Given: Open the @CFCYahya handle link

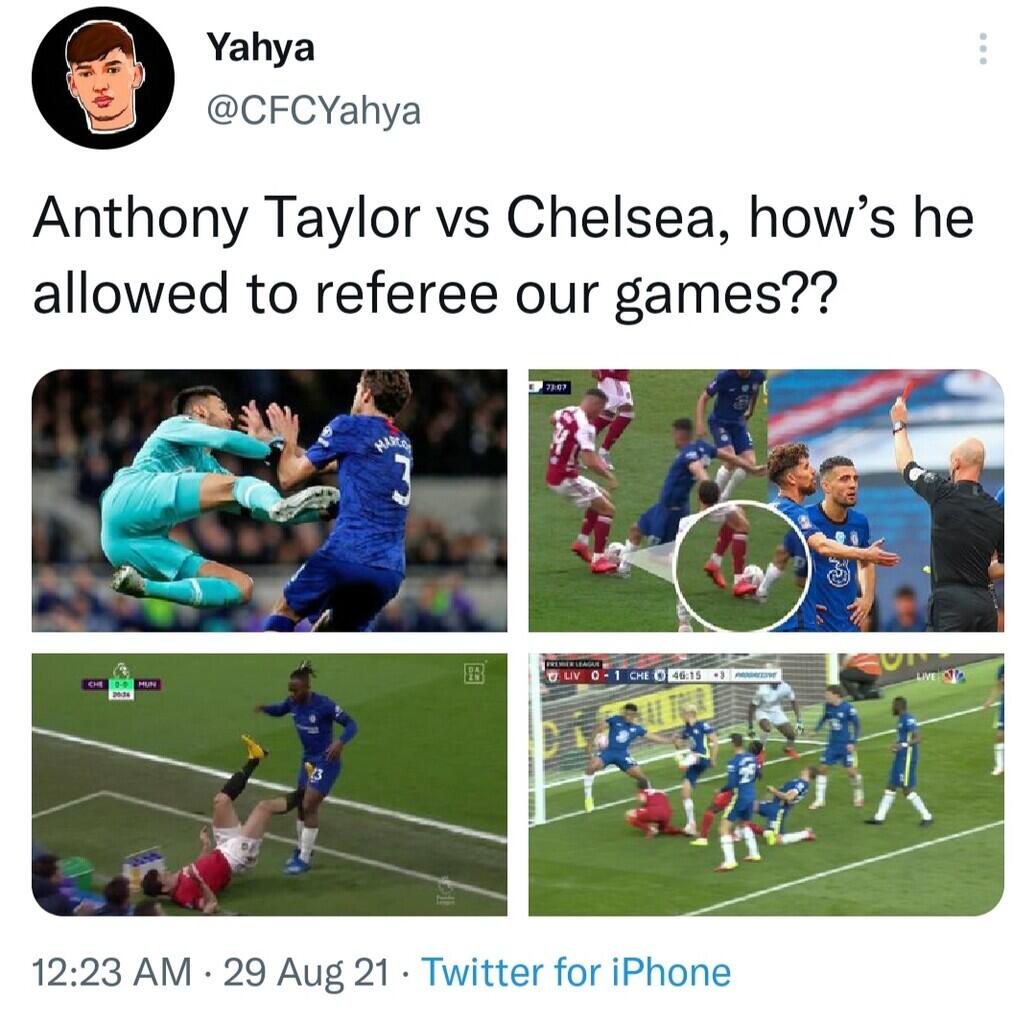Looking at the screenshot, I should [x=314, y=110].
